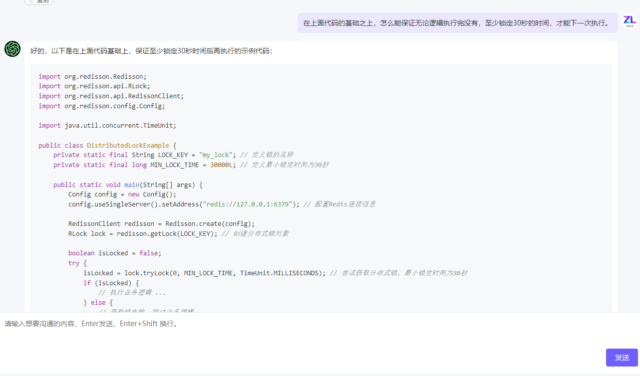
Task: Click the boolean isLocked = false; line
Action: coord(115,253)
